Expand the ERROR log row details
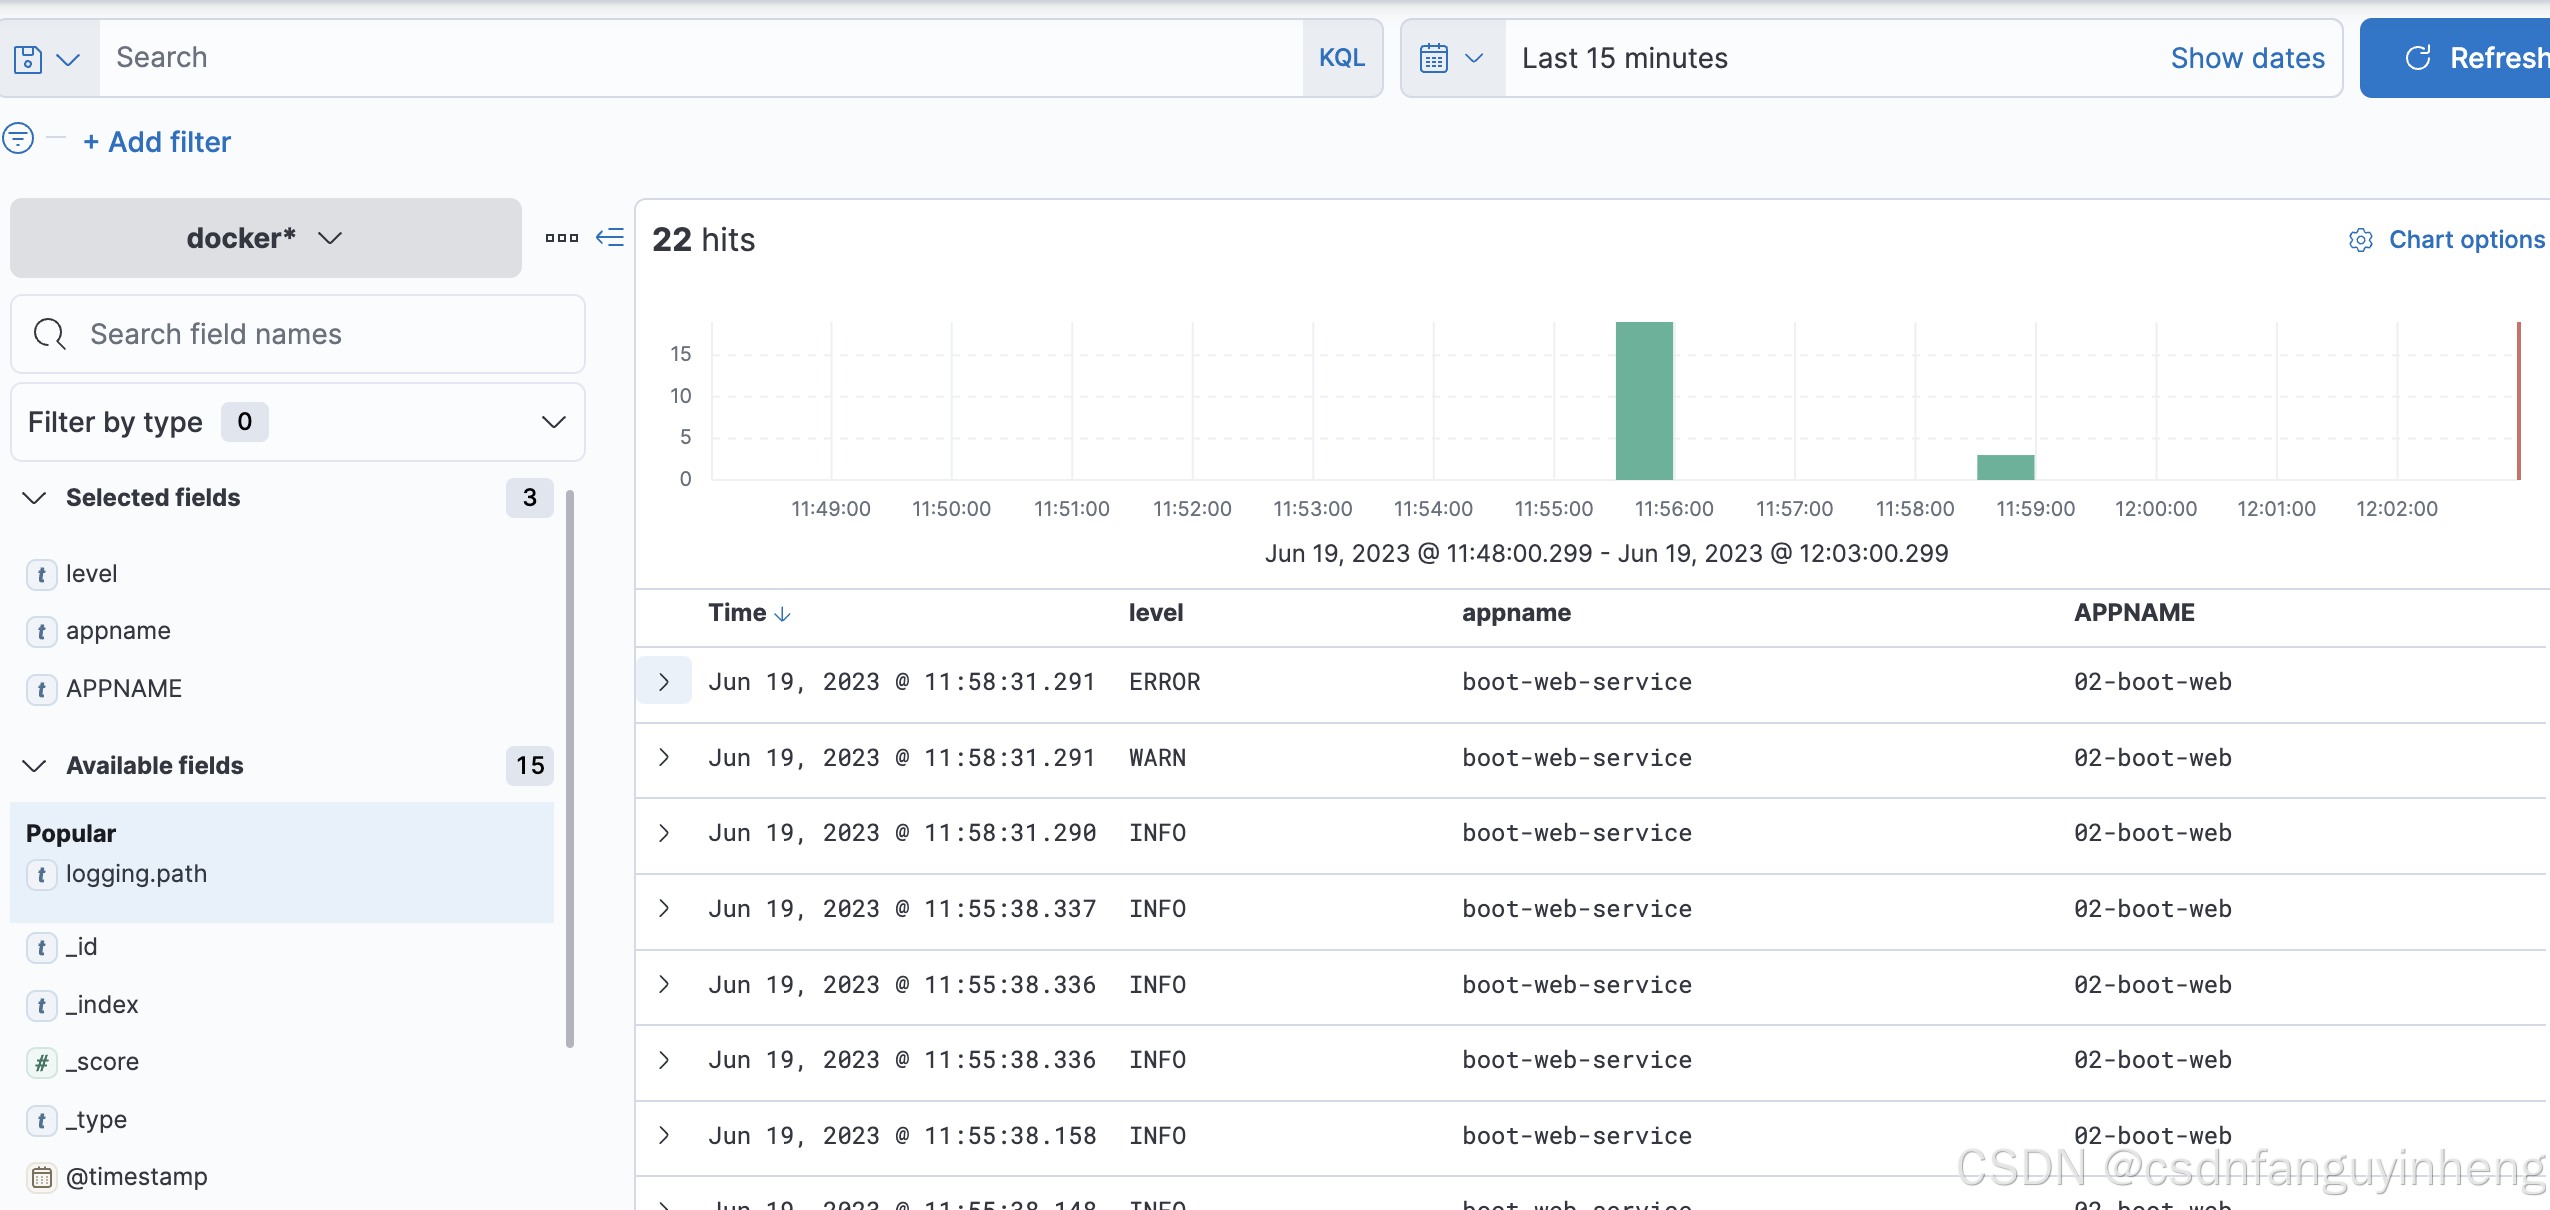The width and height of the screenshot is (2550, 1210). [x=664, y=682]
